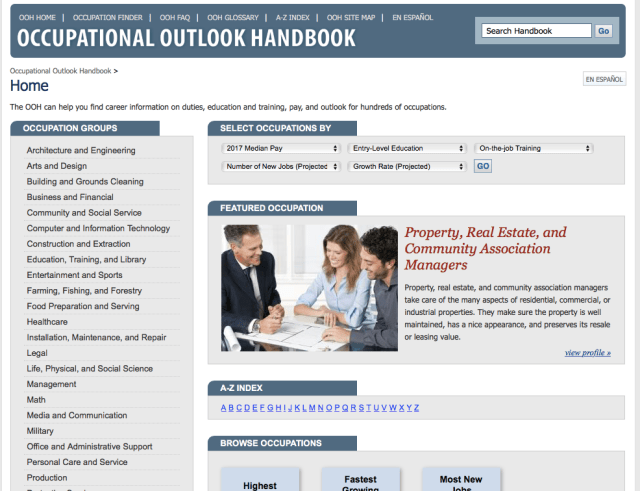The image size is (640, 491).
Task: Open the Number of New Jobs dropdown
Action: pos(281,167)
